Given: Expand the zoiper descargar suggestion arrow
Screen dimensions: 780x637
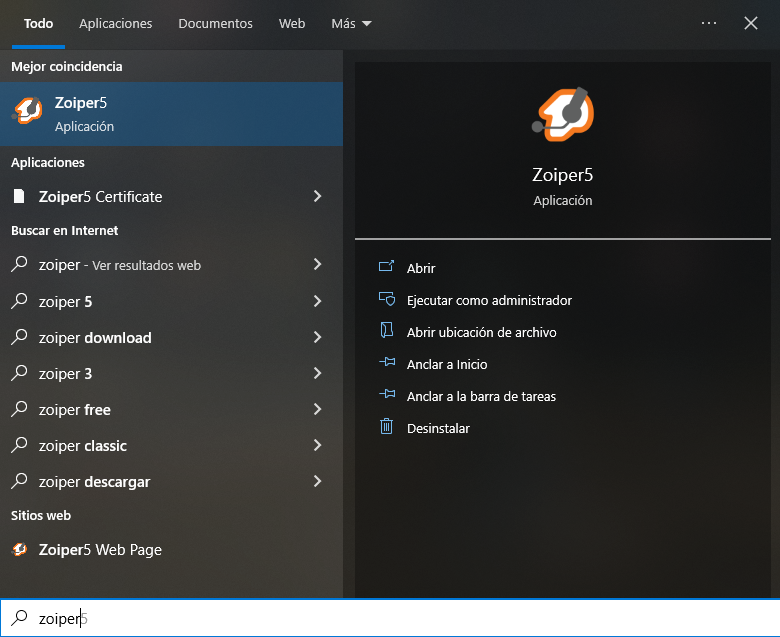Looking at the screenshot, I should [317, 481].
